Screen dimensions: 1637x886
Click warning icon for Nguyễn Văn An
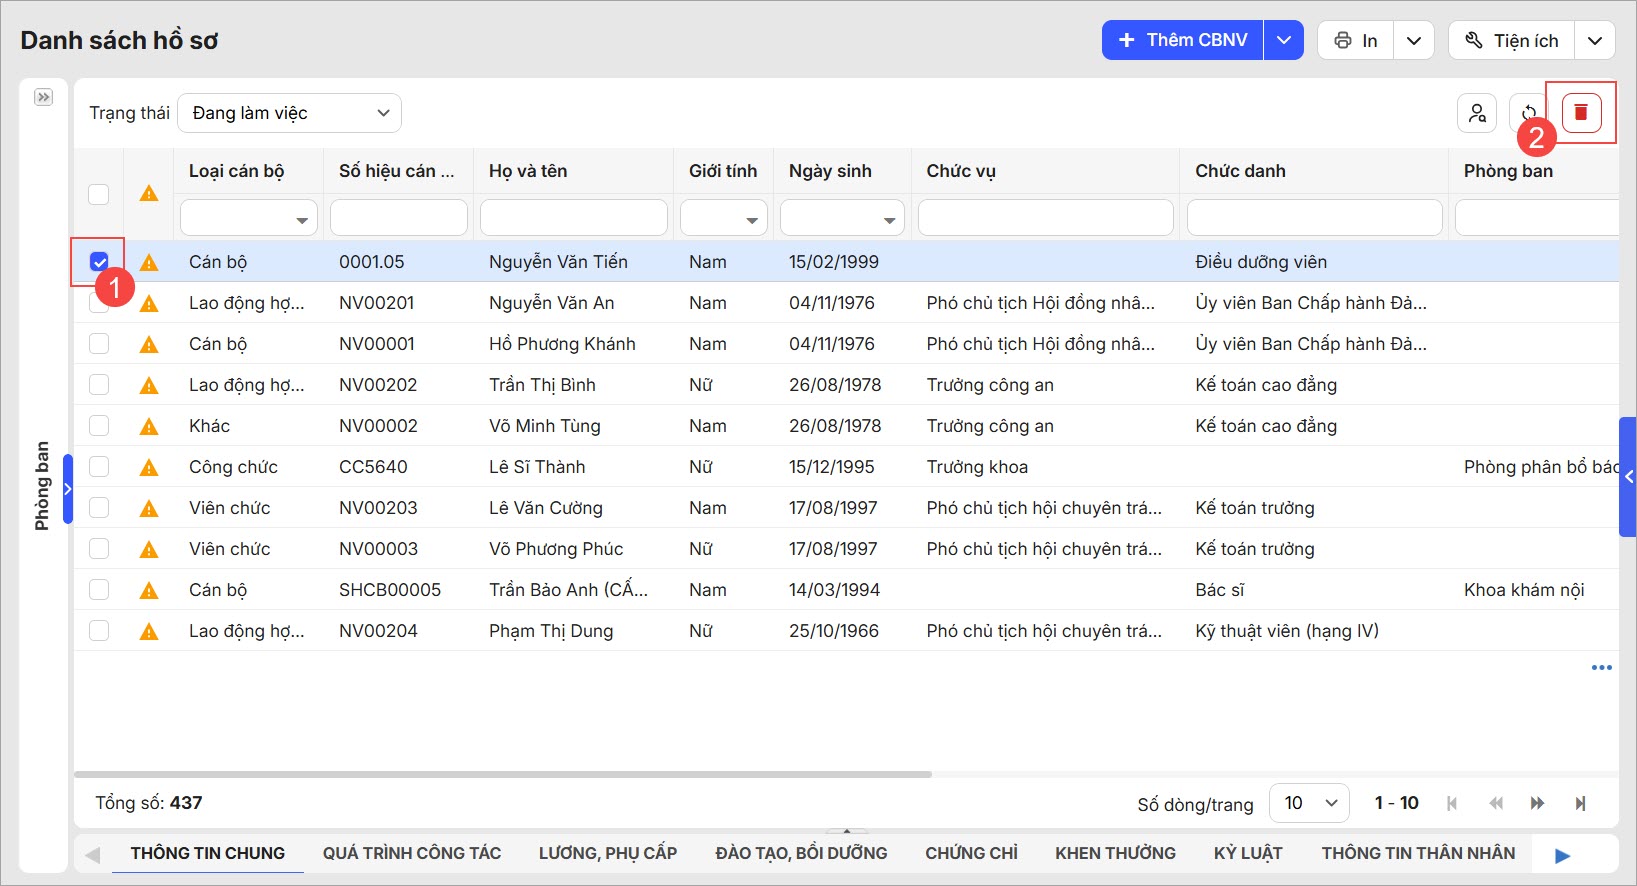click(149, 303)
